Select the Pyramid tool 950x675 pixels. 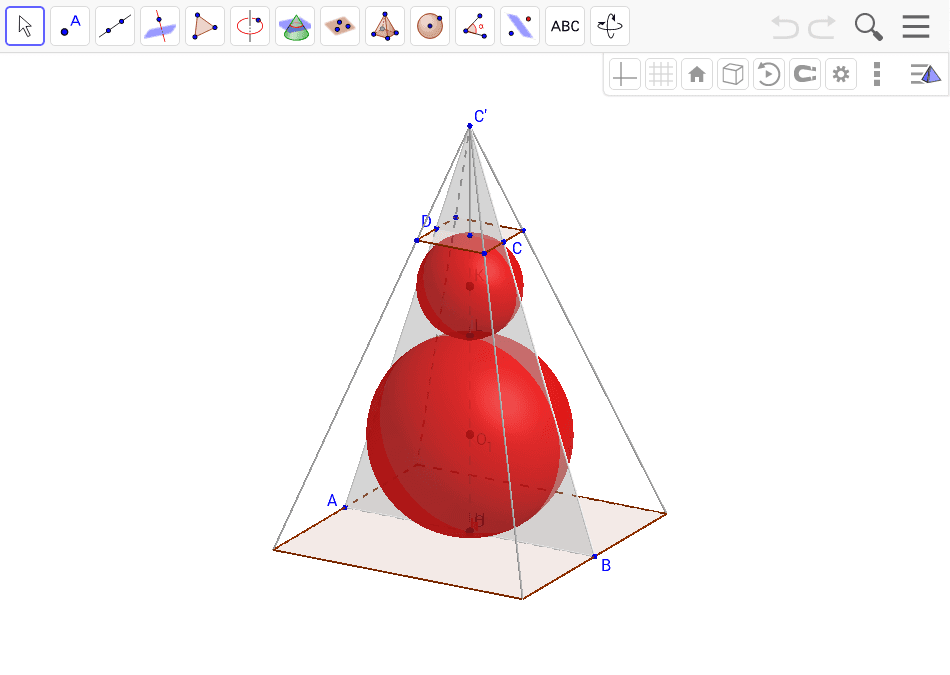[x=385, y=26]
